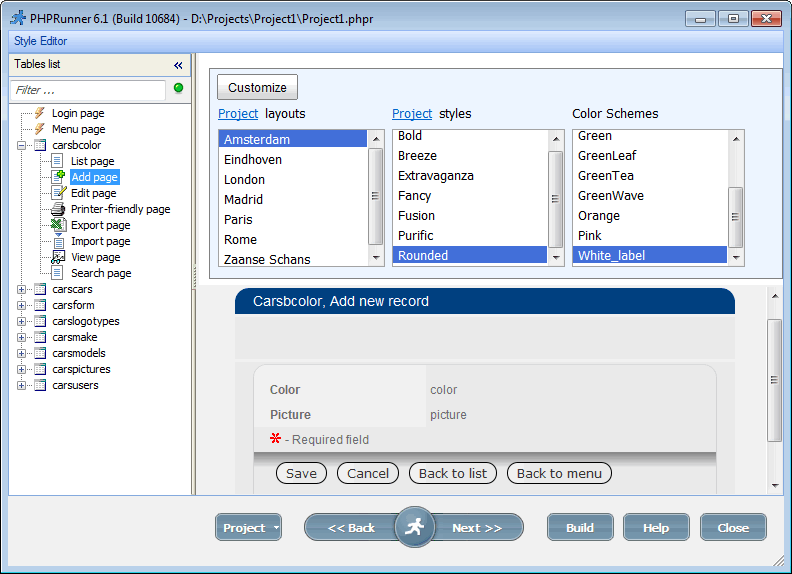Click layouts list scroll-down arrow
Image resolution: width=792 pixels, height=574 pixels.
point(376,258)
